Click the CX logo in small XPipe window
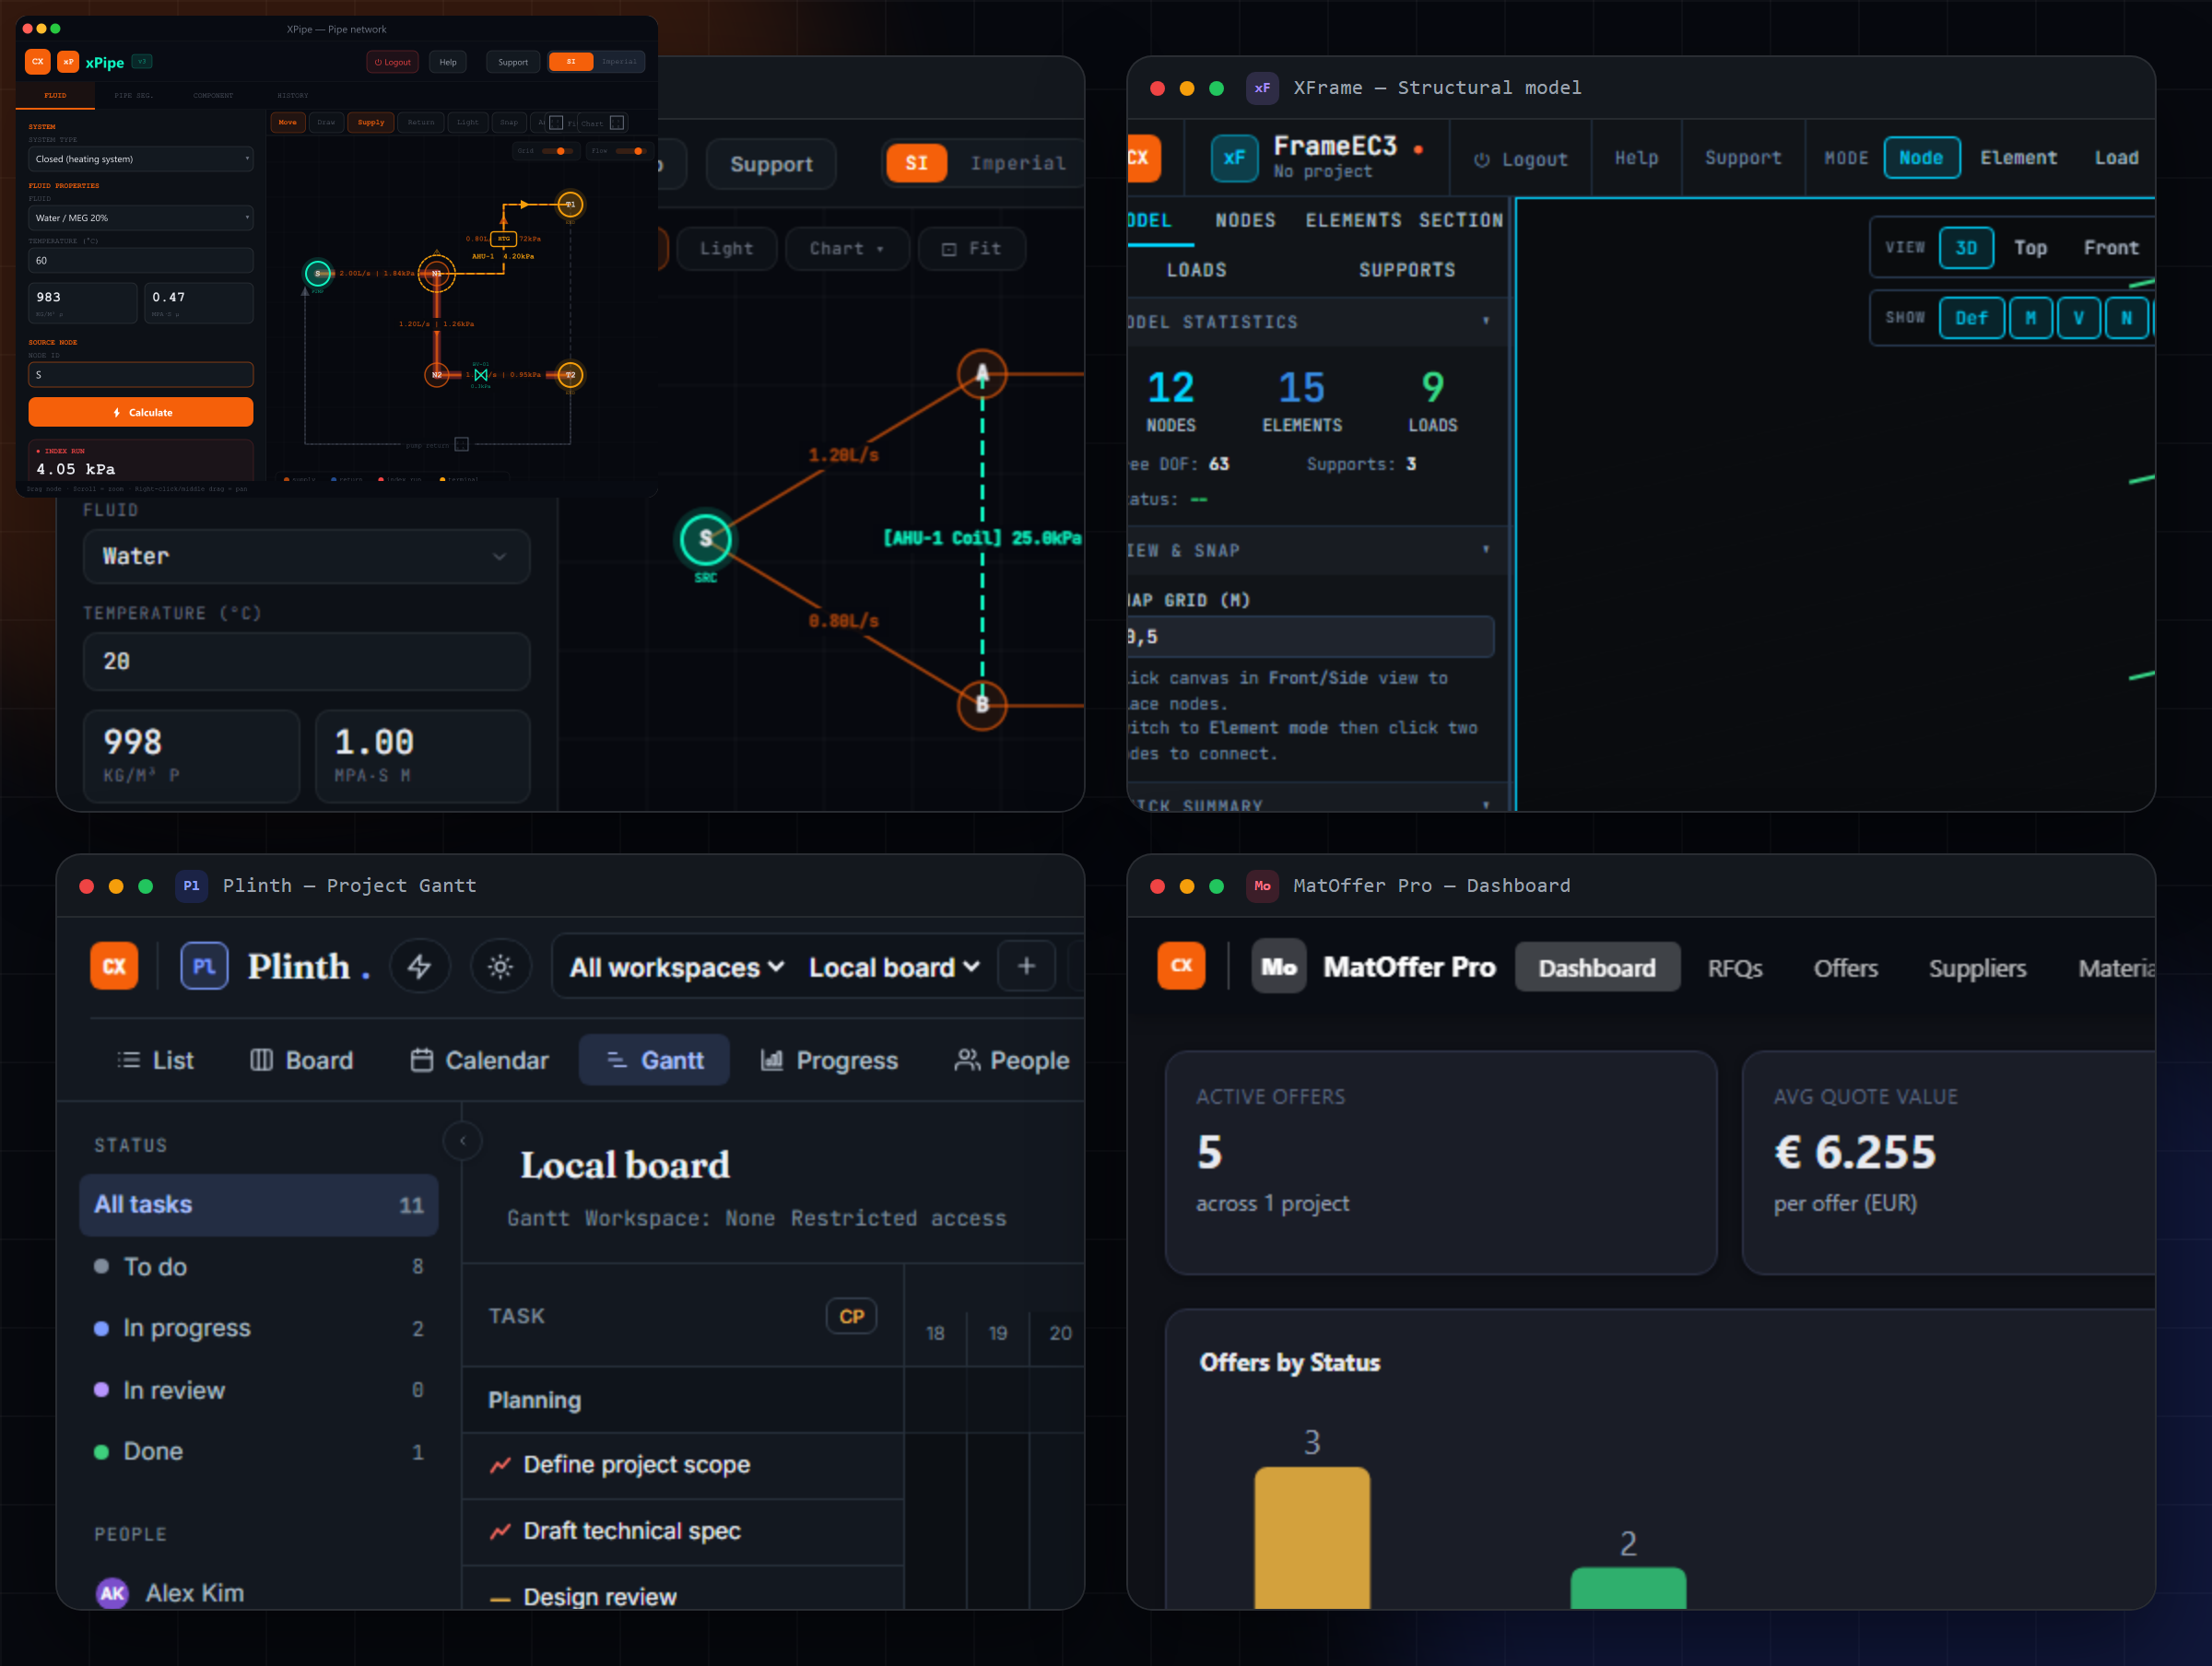2212x1666 pixels. click(37, 62)
